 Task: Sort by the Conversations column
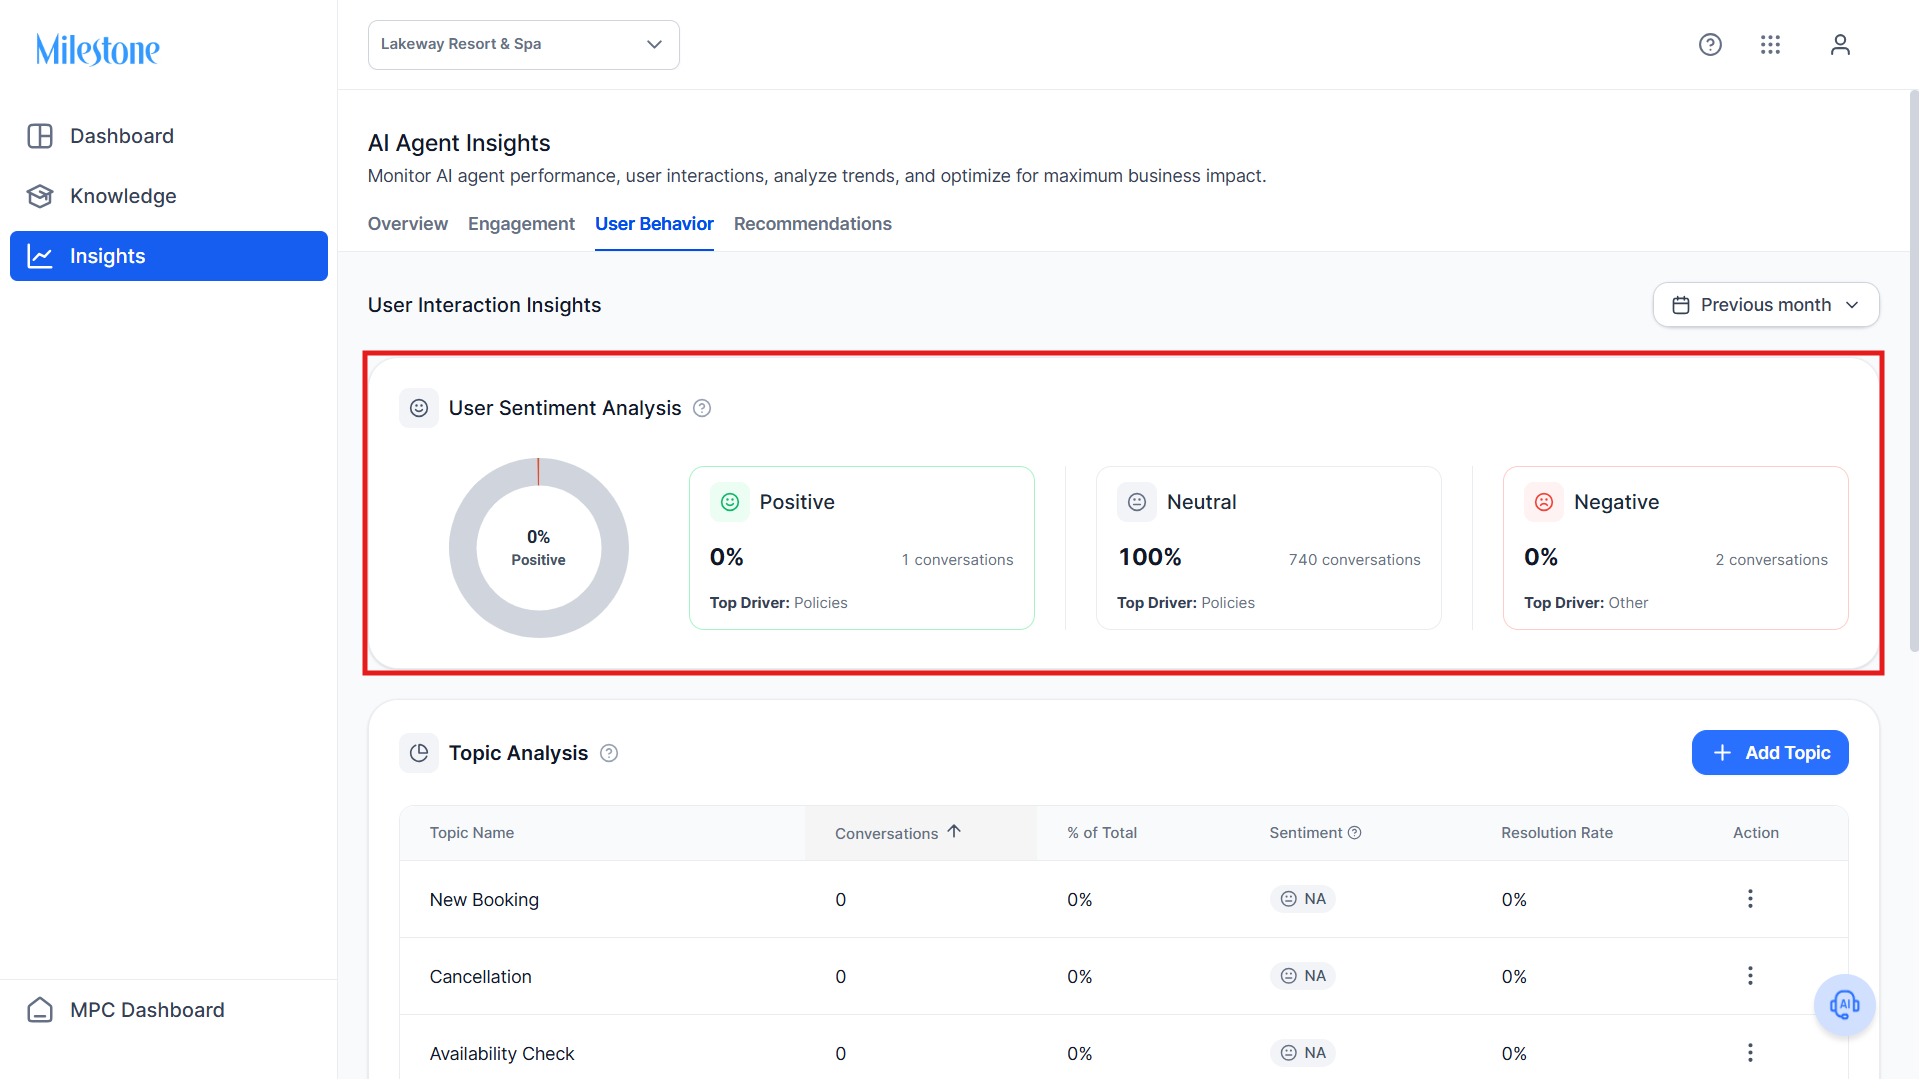click(x=898, y=833)
